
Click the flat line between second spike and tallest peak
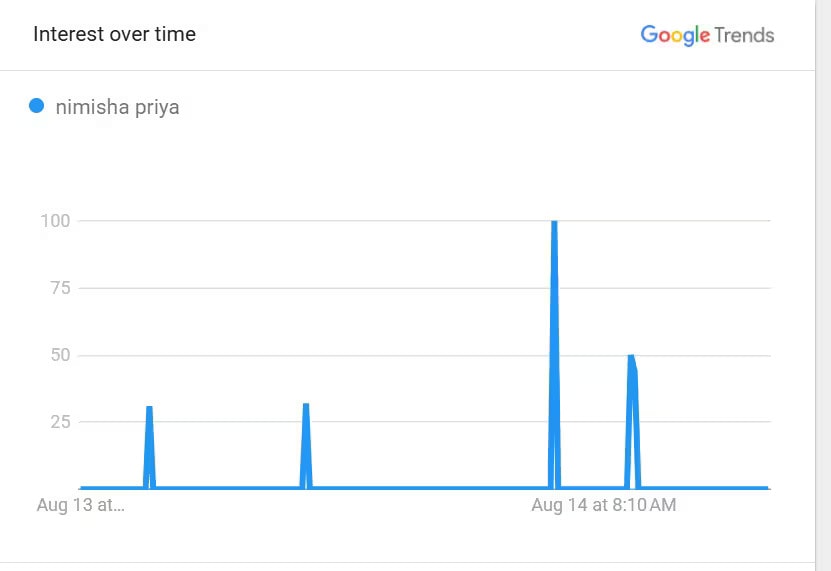click(428, 488)
